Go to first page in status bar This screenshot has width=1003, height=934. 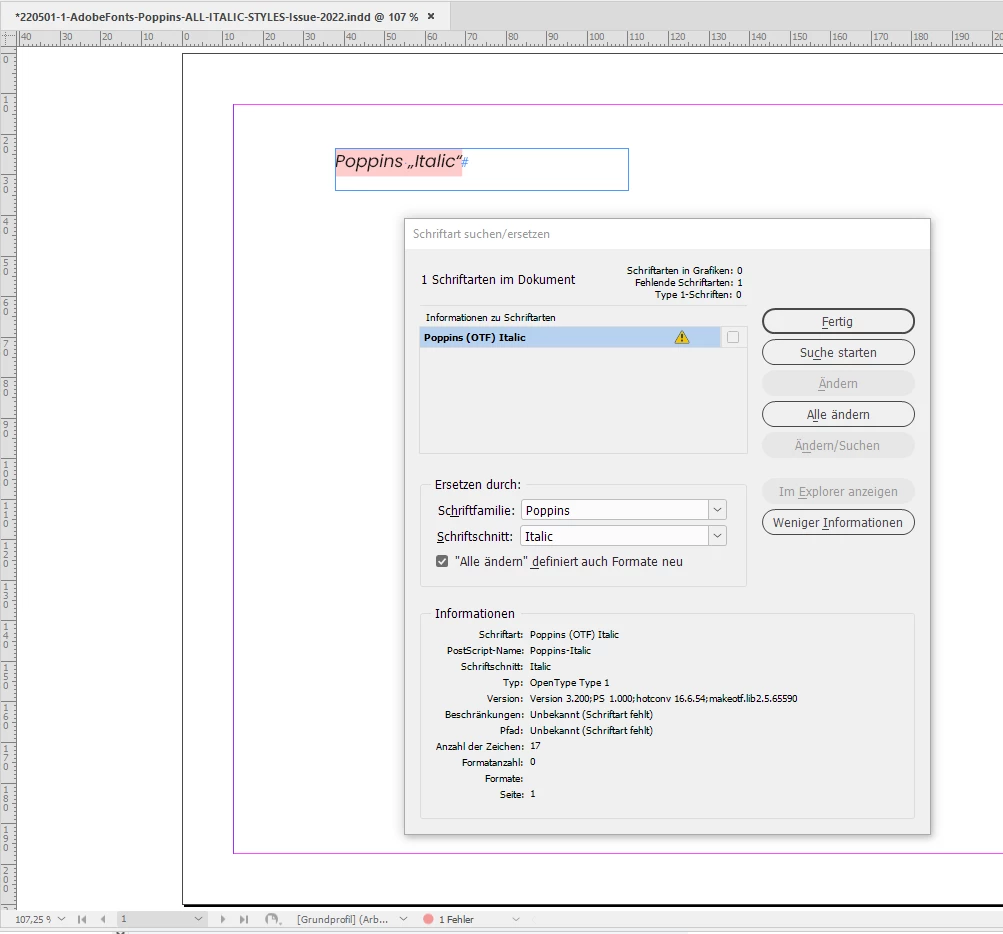click(82, 919)
